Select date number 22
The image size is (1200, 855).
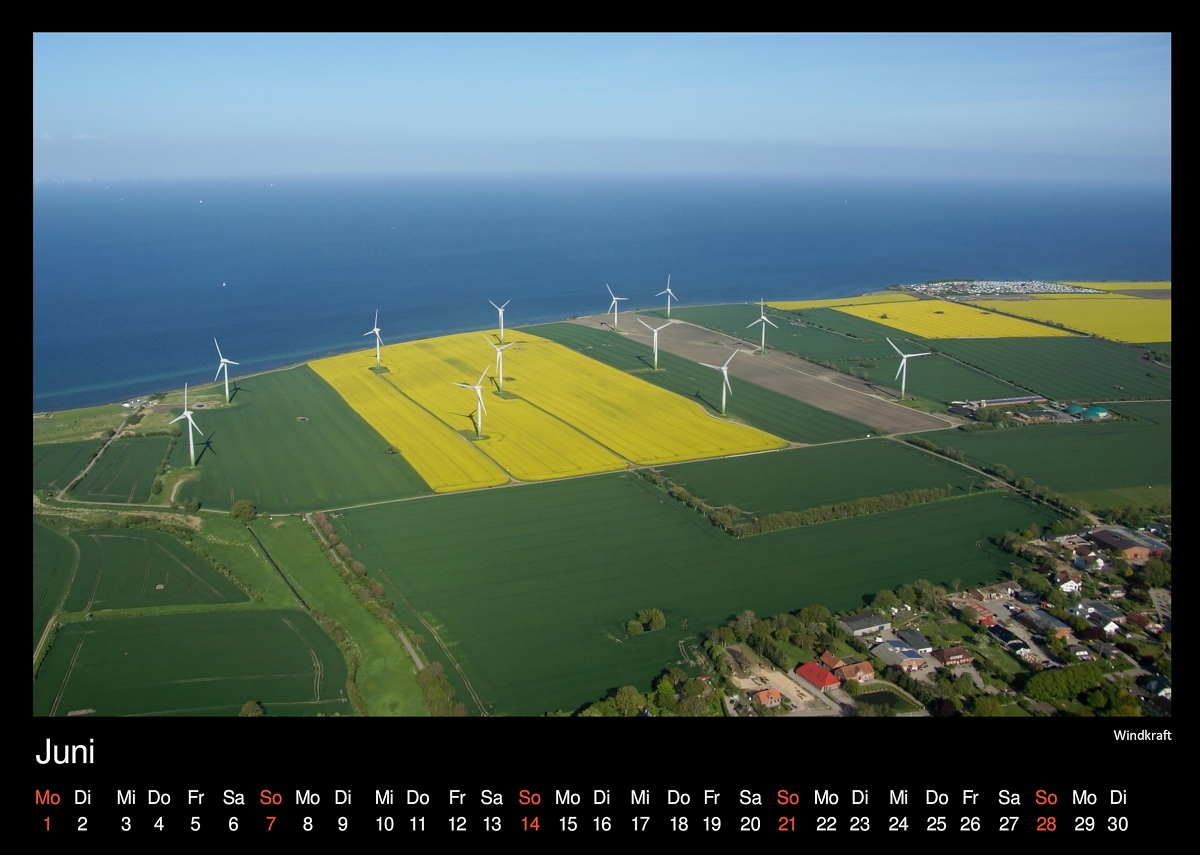[x=826, y=824]
